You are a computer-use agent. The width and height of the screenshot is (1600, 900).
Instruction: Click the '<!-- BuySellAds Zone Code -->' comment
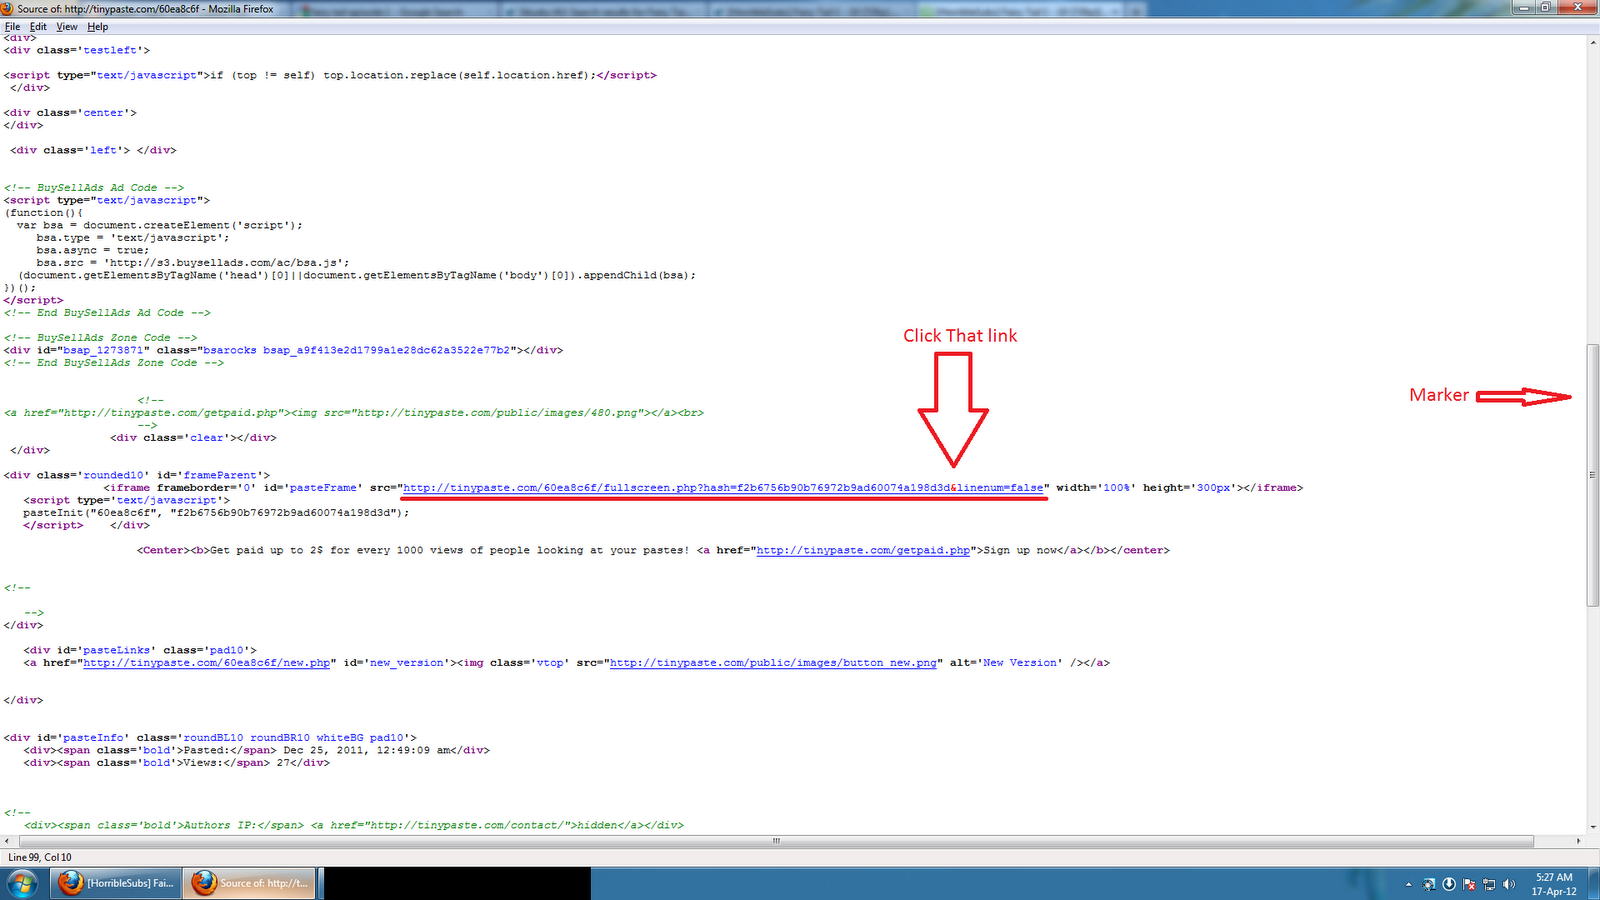point(101,338)
